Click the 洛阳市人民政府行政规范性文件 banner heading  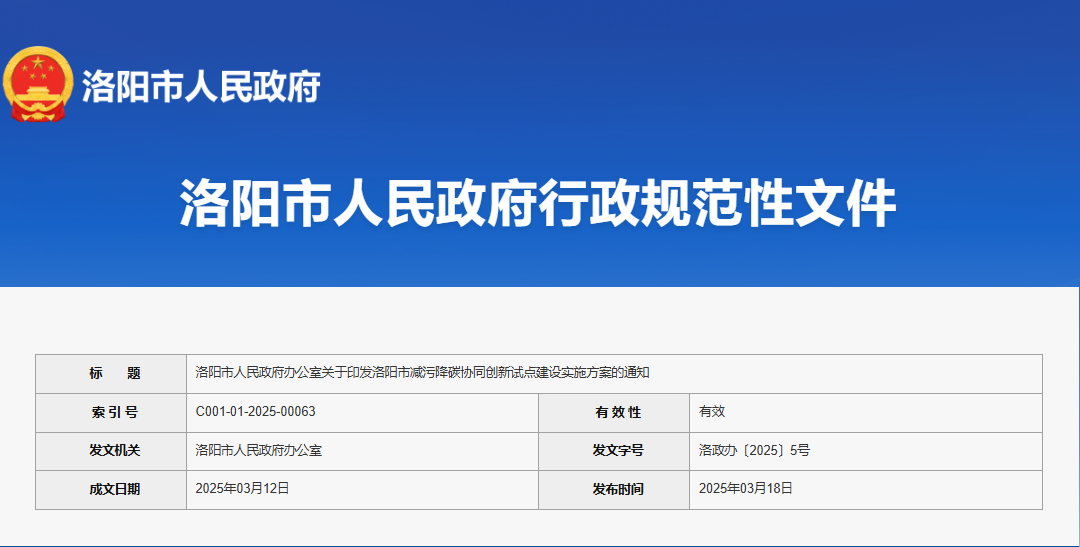[x=538, y=204]
